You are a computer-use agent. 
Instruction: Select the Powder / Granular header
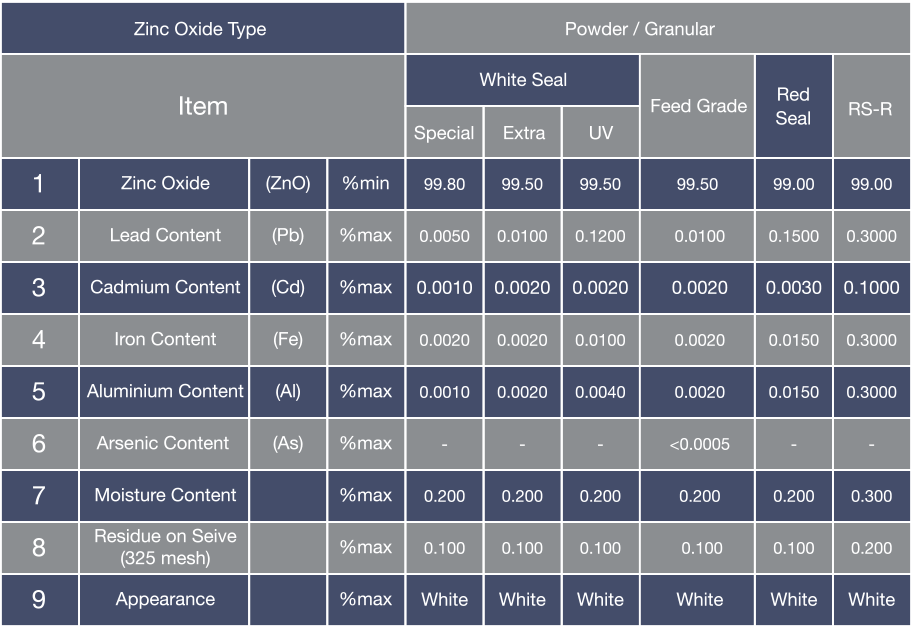[639, 28]
